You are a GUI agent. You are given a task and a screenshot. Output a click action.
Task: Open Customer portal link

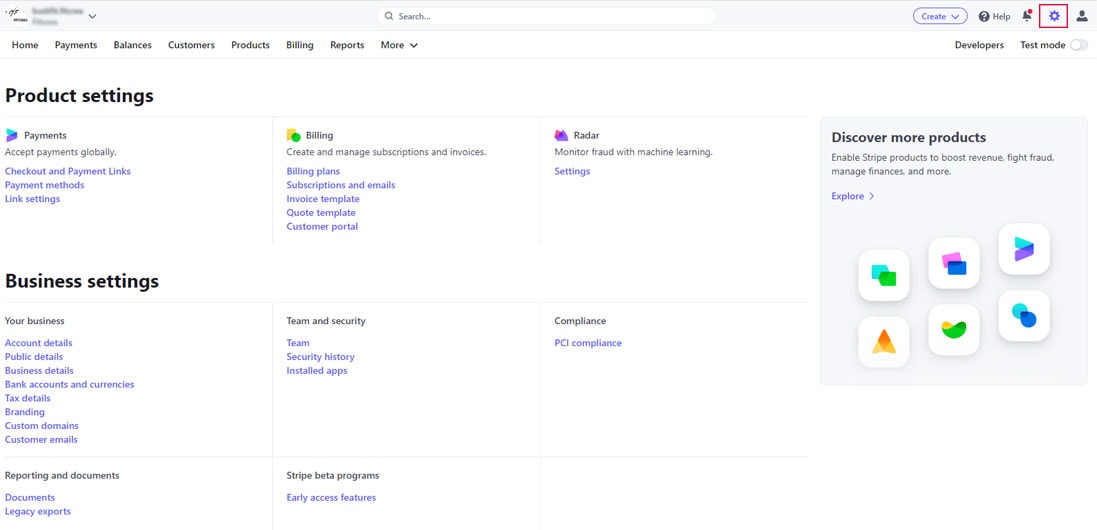click(x=322, y=227)
